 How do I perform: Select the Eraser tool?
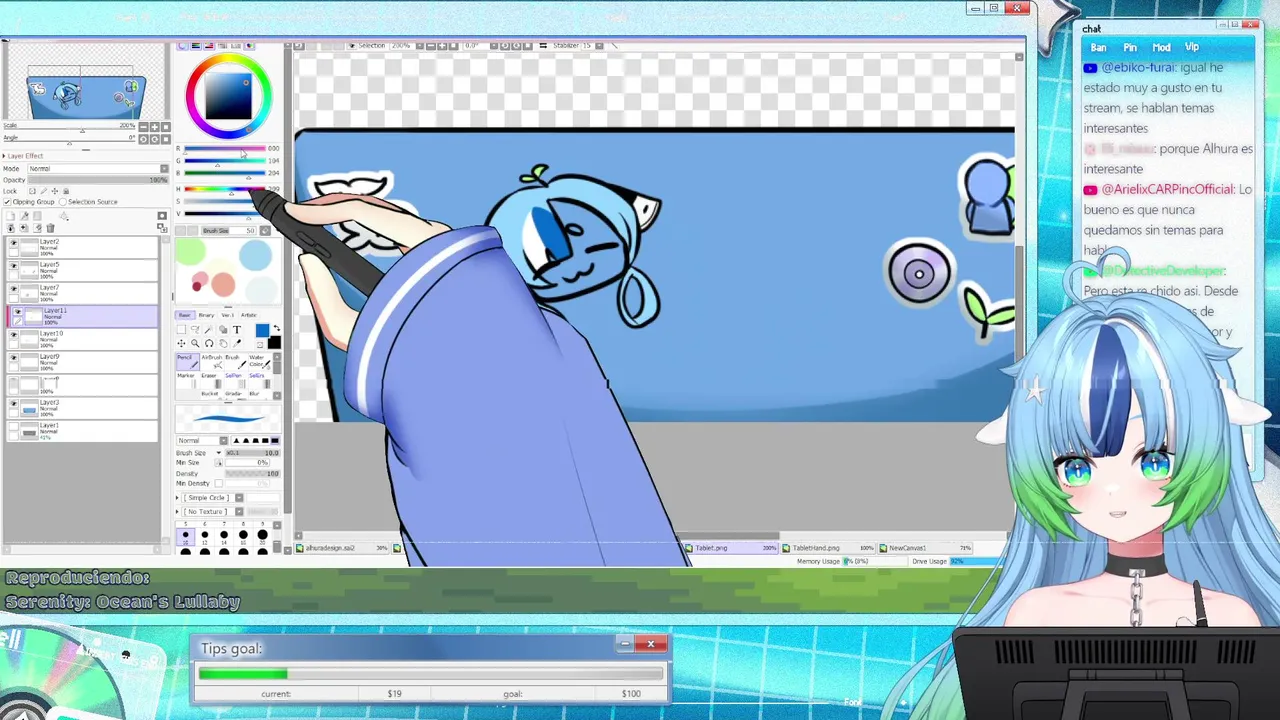tap(211, 380)
